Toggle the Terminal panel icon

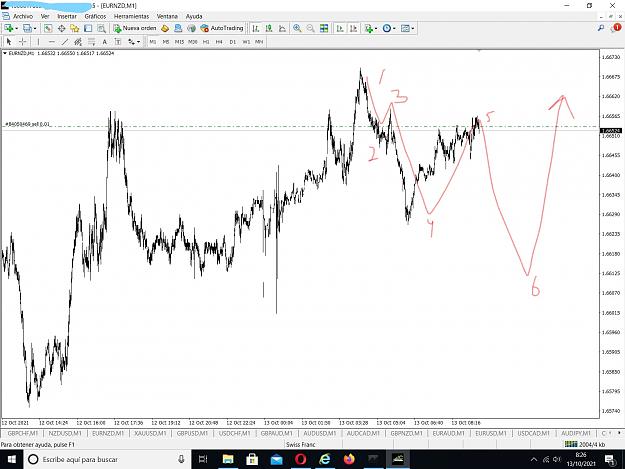88,28
